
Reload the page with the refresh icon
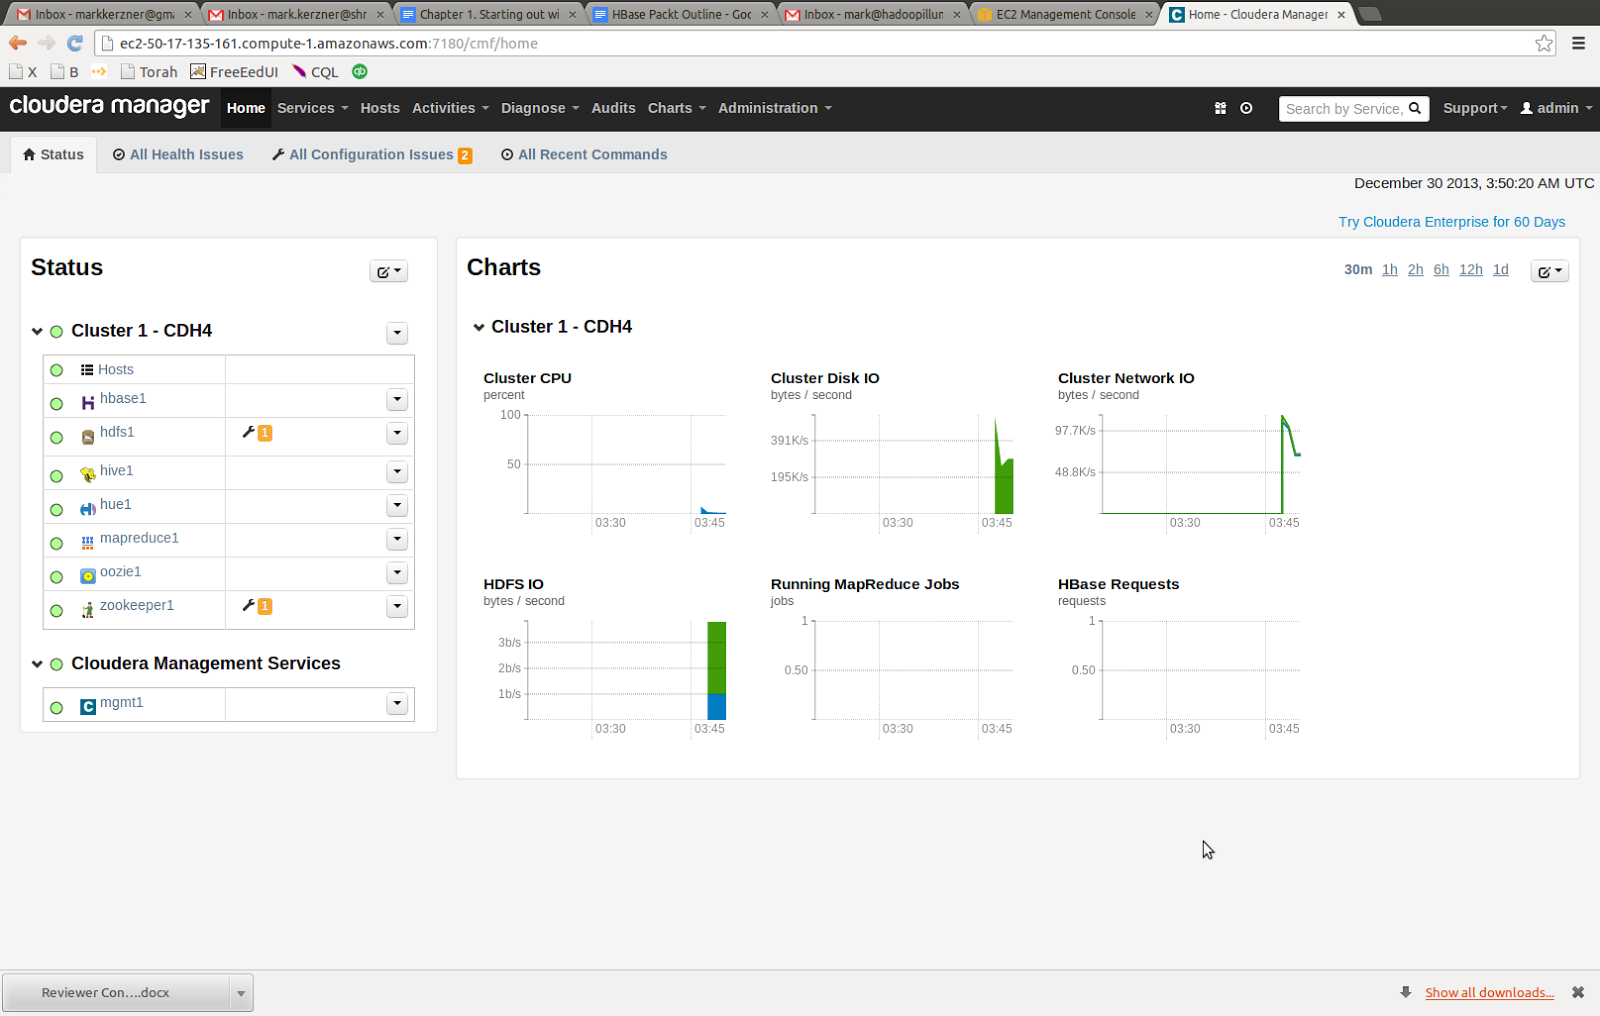(75, 43)
